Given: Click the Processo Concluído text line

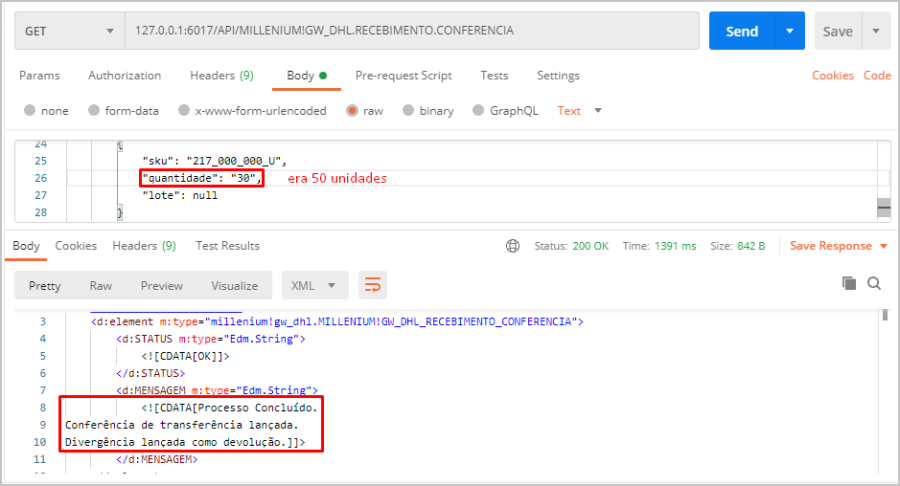Looking at the screenshot, I should coord(229,408).
